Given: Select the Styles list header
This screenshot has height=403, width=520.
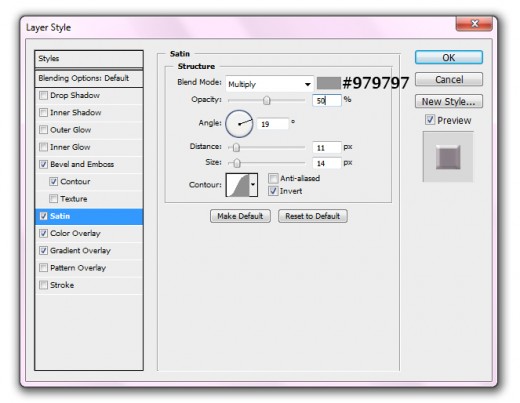Looking at the screenshot, I should (x=89, y=59).
